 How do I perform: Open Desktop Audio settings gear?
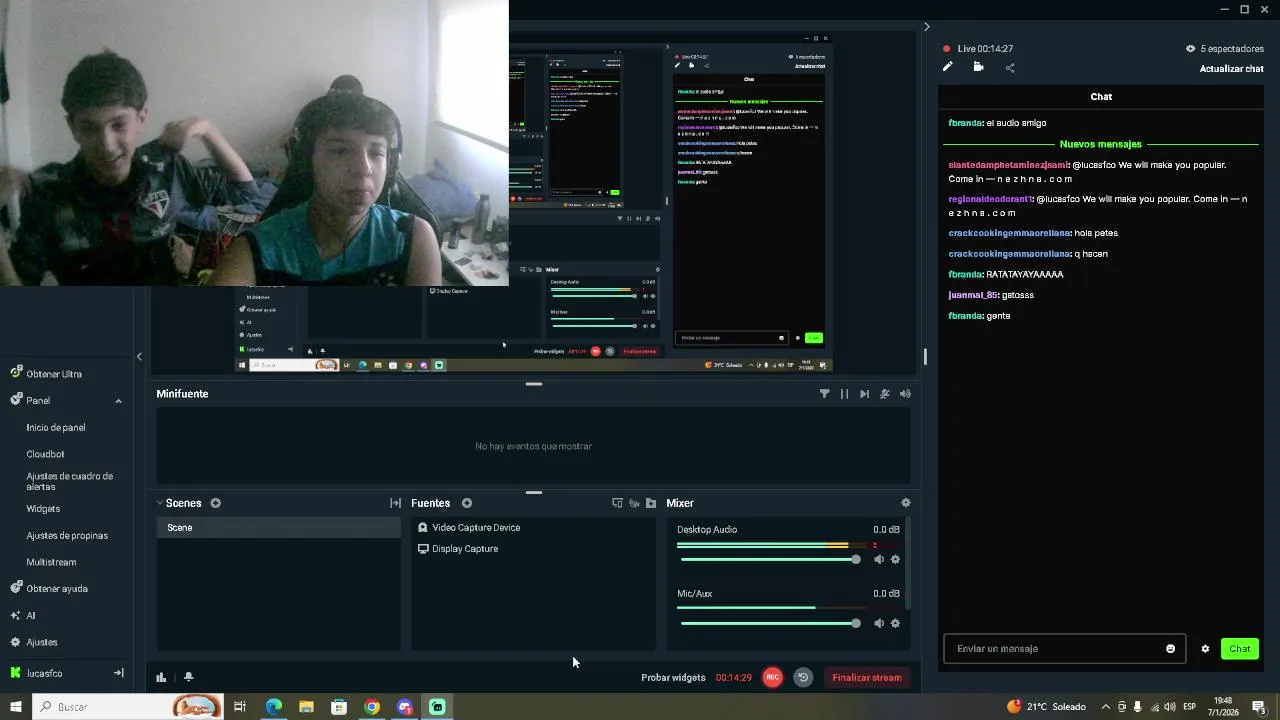pos(895,560)
